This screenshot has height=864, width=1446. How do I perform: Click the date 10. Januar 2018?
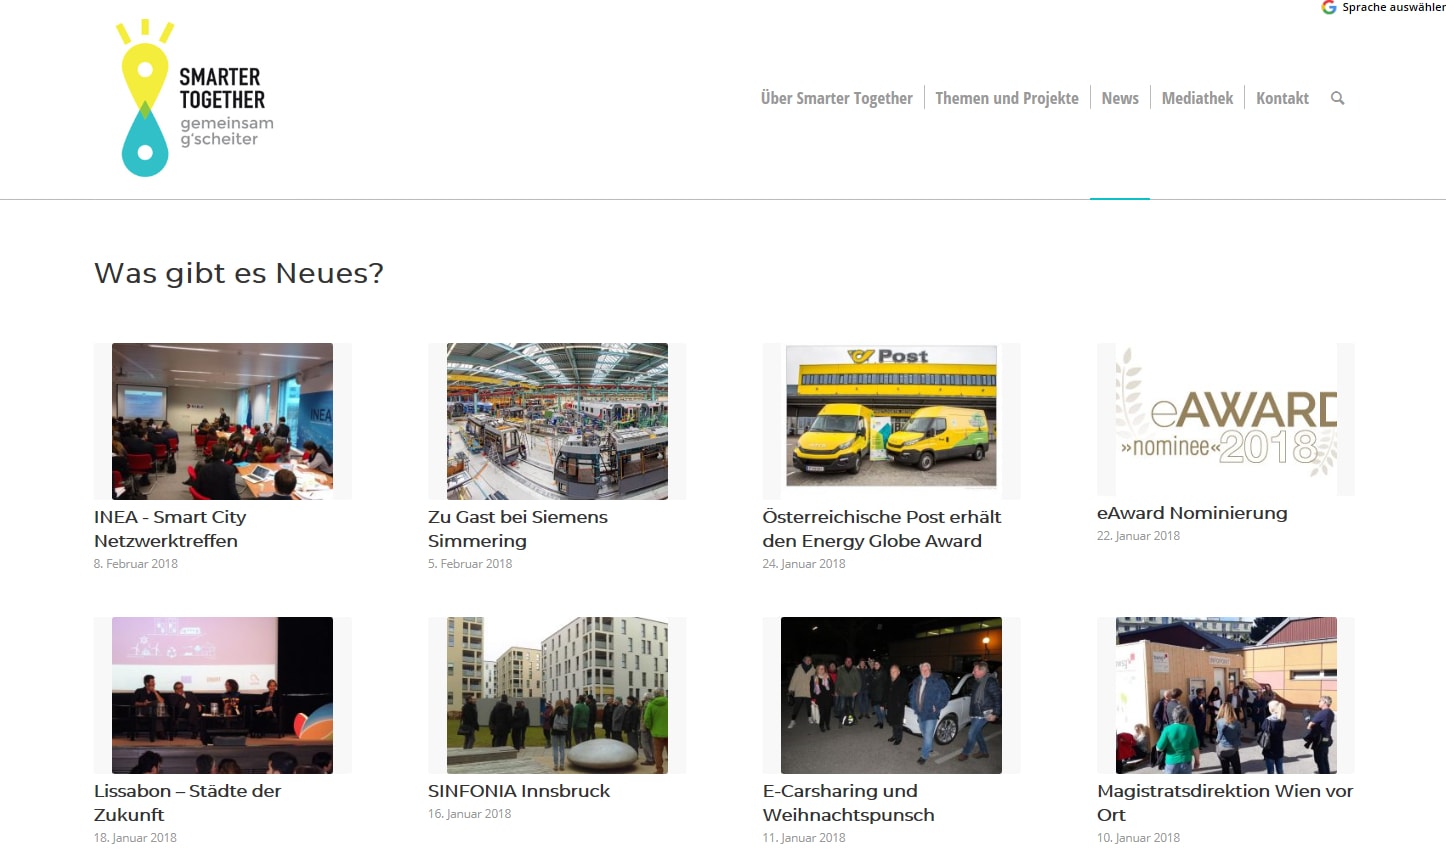click(1138, 838)
